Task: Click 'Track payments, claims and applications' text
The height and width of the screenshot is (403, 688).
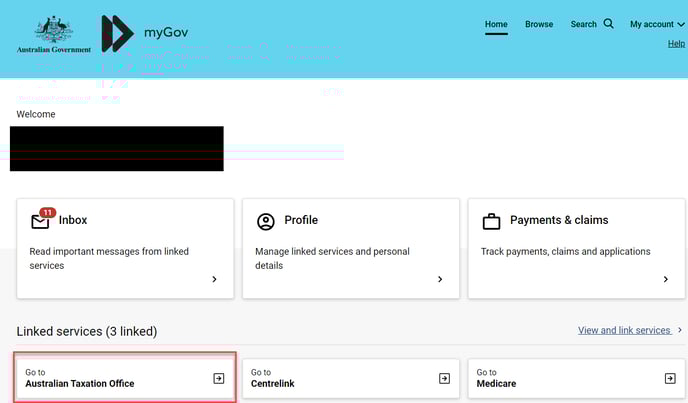Action: (x=566, y=252)
